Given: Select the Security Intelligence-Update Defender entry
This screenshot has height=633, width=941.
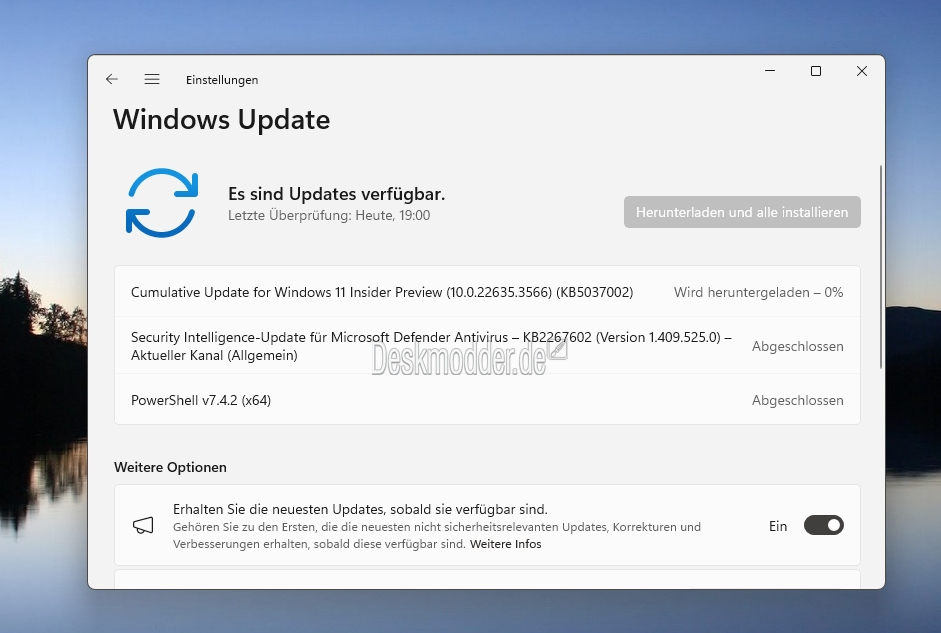Looking at the screenshot, I should coord(487,346).
